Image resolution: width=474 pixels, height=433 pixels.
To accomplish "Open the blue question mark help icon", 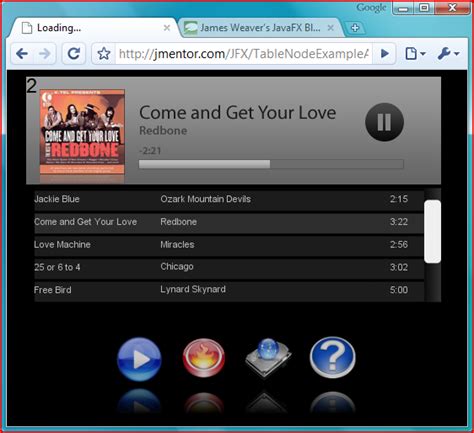I will coord(332,357).
